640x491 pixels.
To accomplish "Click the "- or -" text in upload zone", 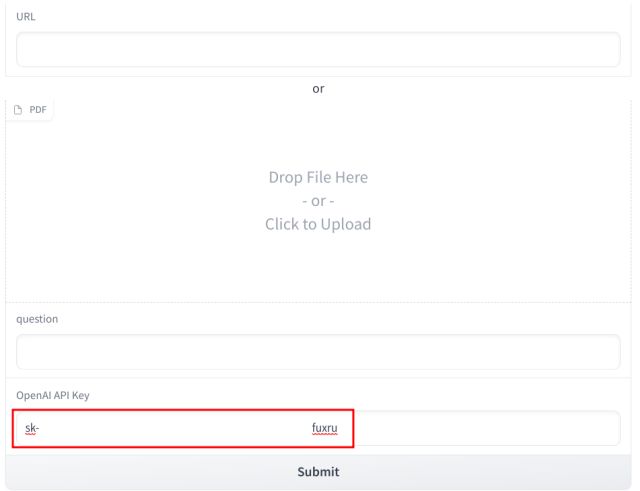I will (x=318, y=200).
